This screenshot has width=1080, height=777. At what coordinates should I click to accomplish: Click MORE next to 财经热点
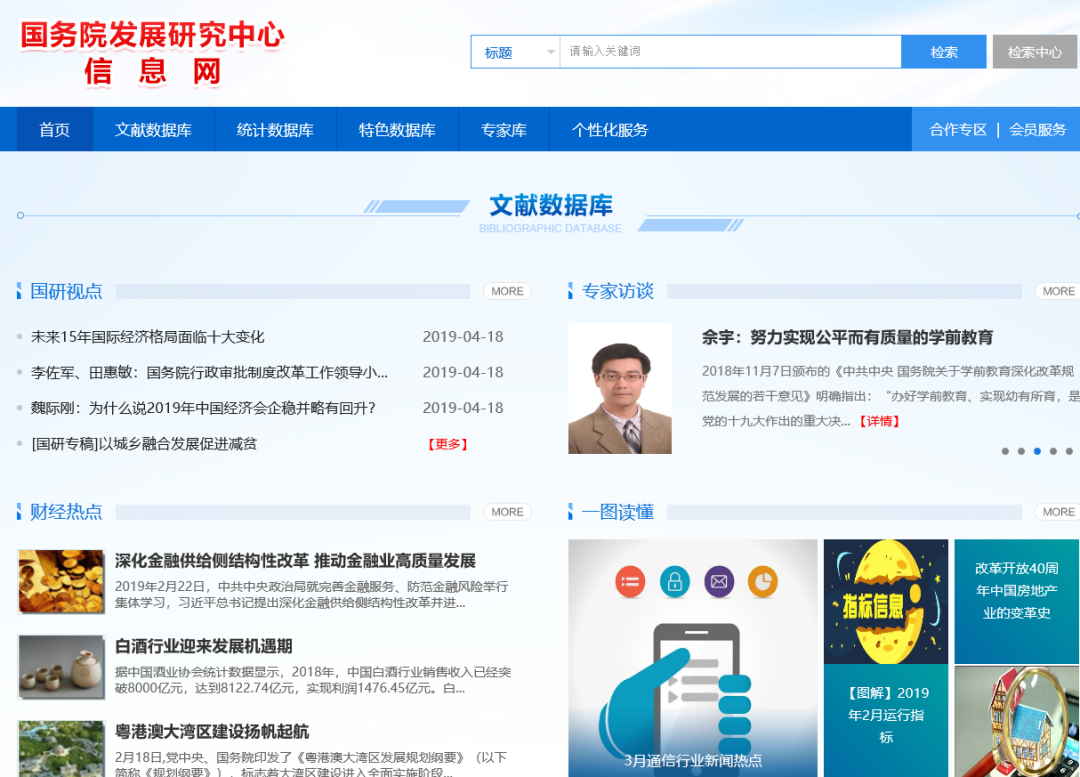(506, 511)
